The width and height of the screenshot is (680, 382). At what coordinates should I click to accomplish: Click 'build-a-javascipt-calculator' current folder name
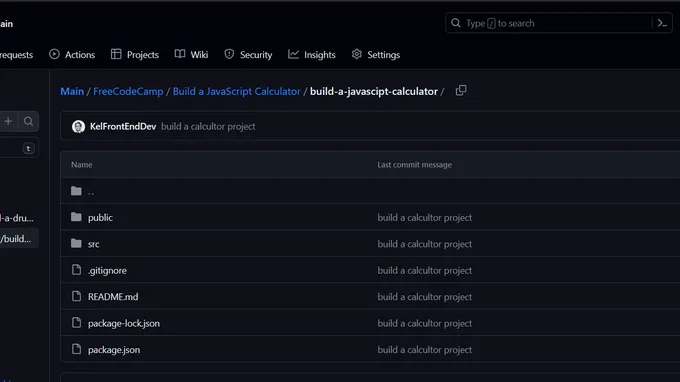tap(374, 91)
